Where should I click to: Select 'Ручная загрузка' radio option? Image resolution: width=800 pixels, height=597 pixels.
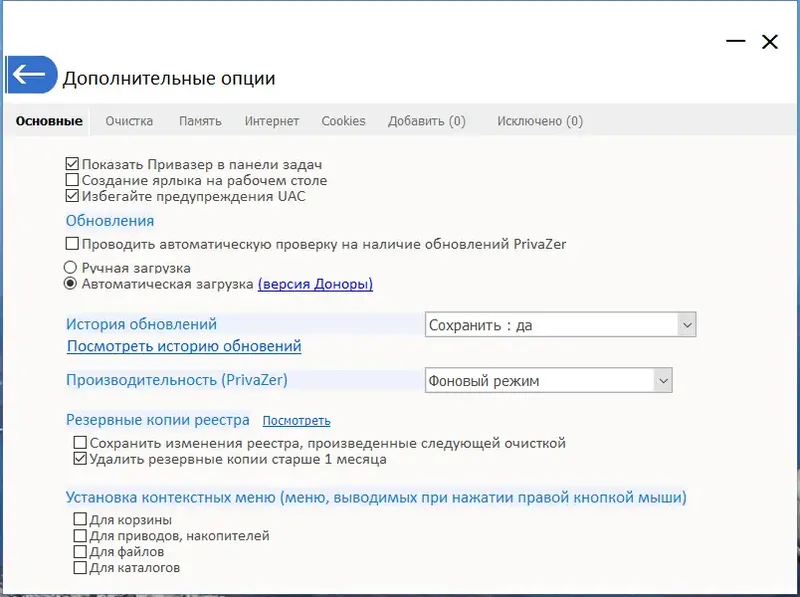coord(70,267)
